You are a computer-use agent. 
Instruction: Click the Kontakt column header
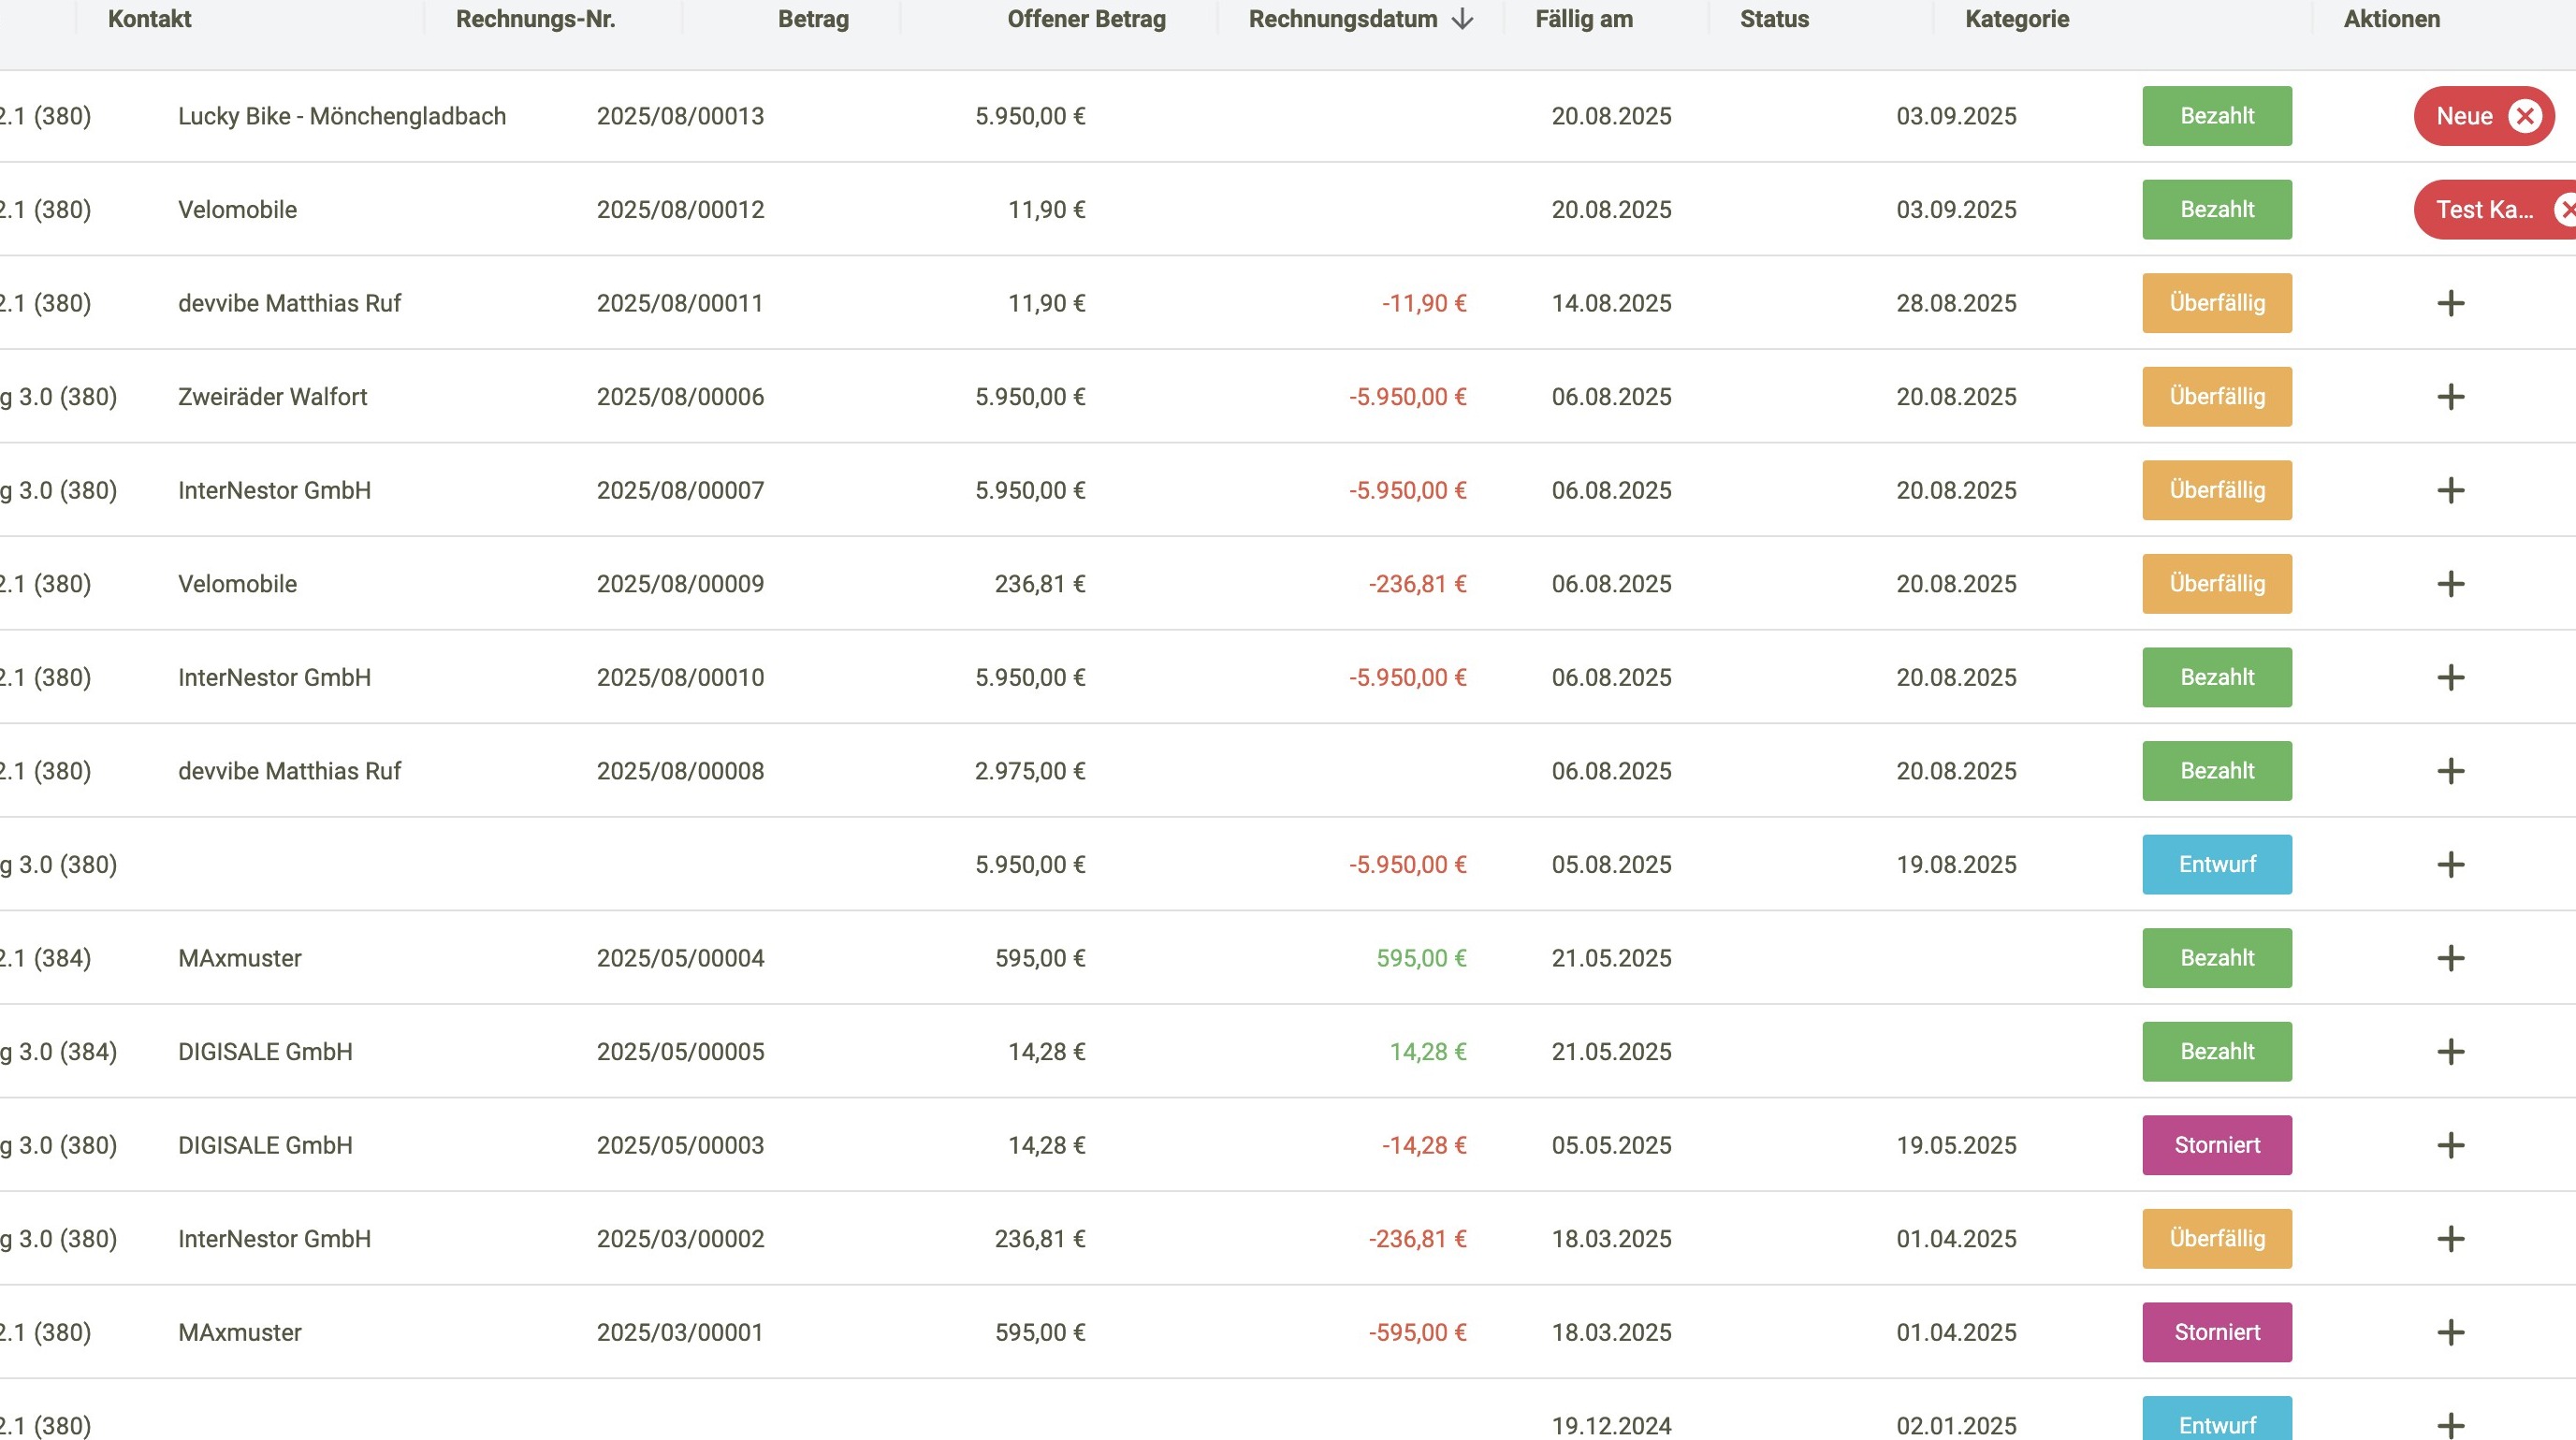click(149, 19)
